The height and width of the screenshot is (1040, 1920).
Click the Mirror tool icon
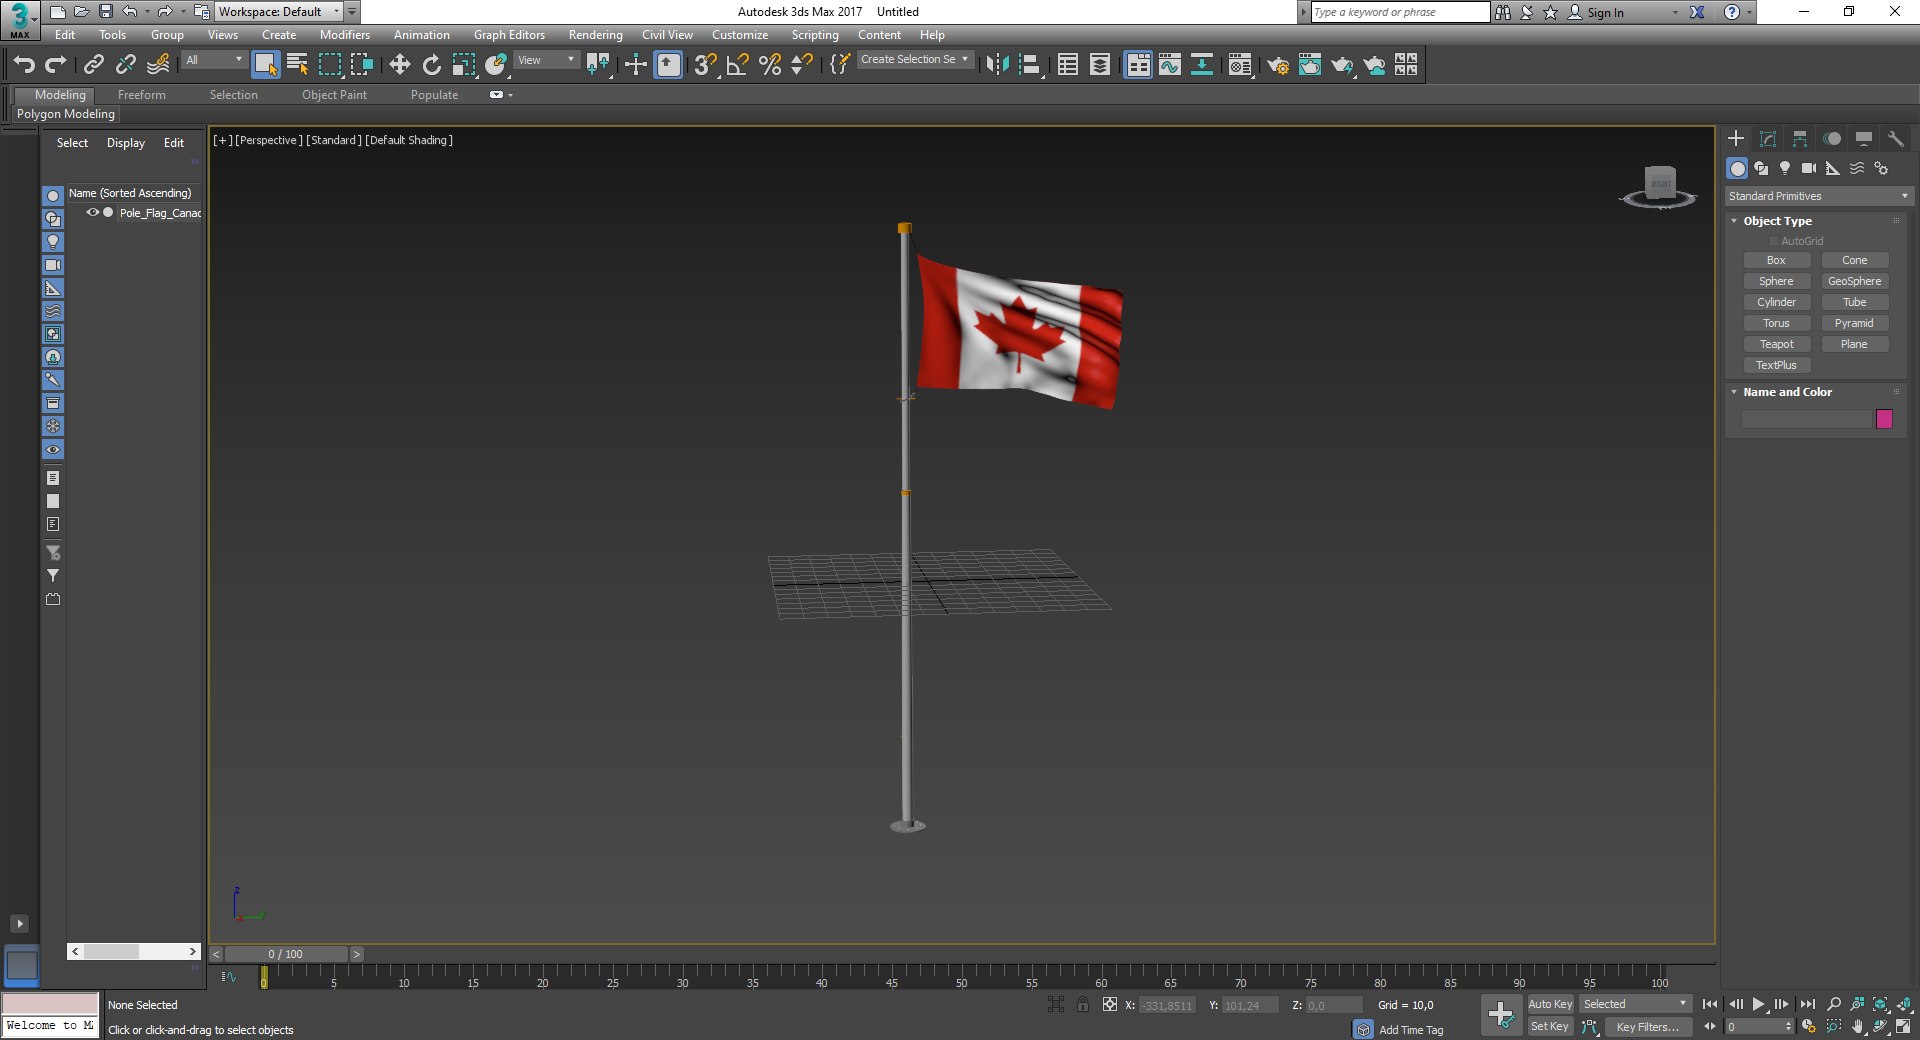pos(997,65)
